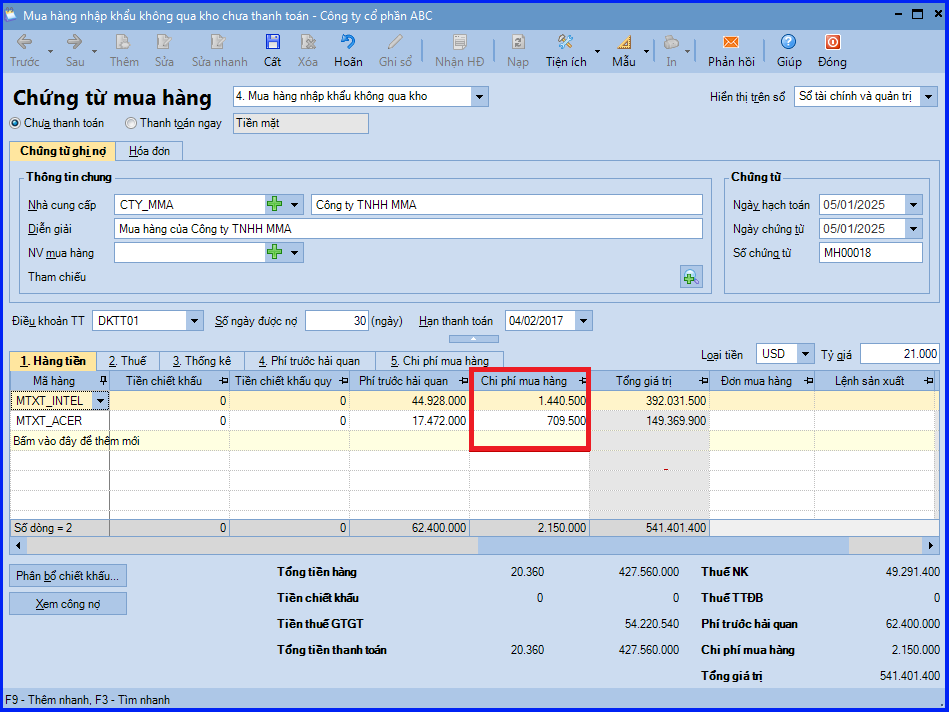Viewport: 949px width, 712px height.
Task: Select the Thanh toán ngay radio button
Action: point(131,123)
